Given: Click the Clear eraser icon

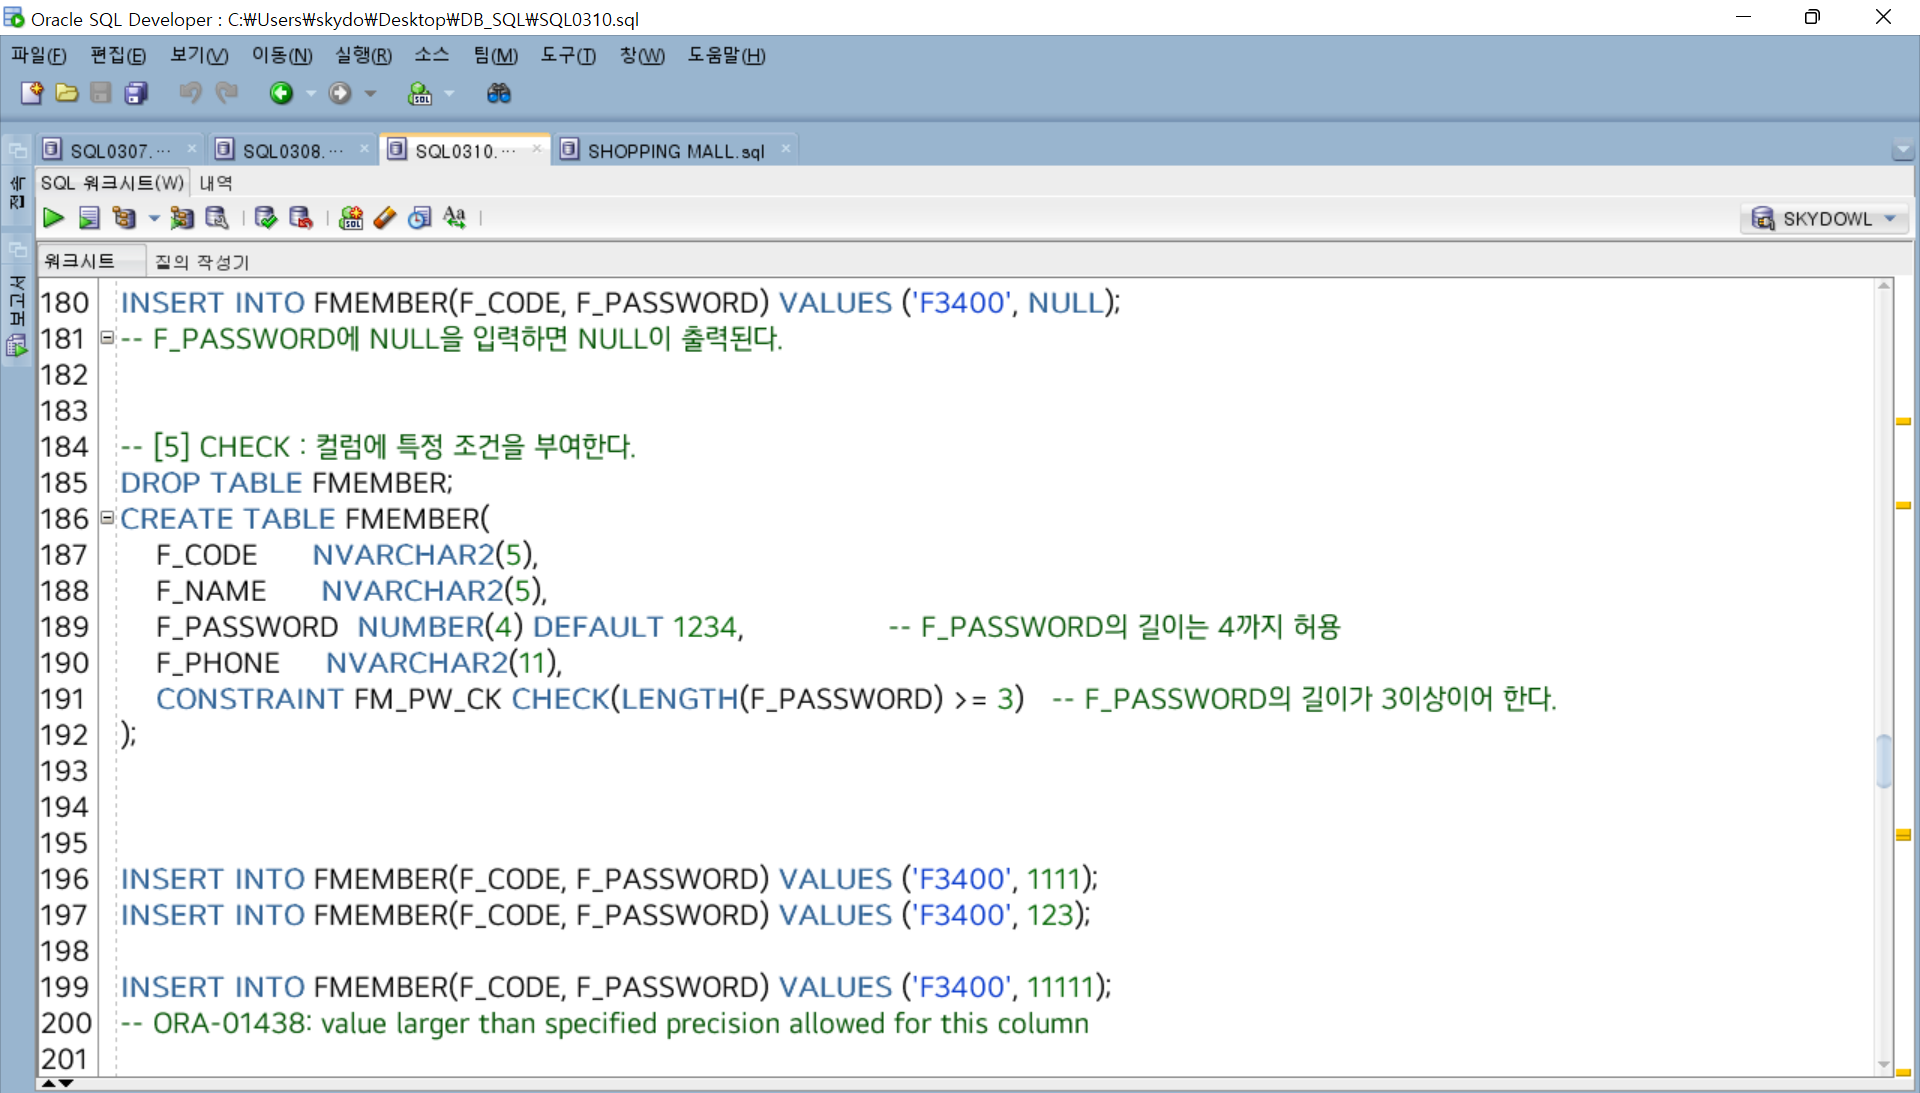Looking at the screenshot, I should 385,218.
